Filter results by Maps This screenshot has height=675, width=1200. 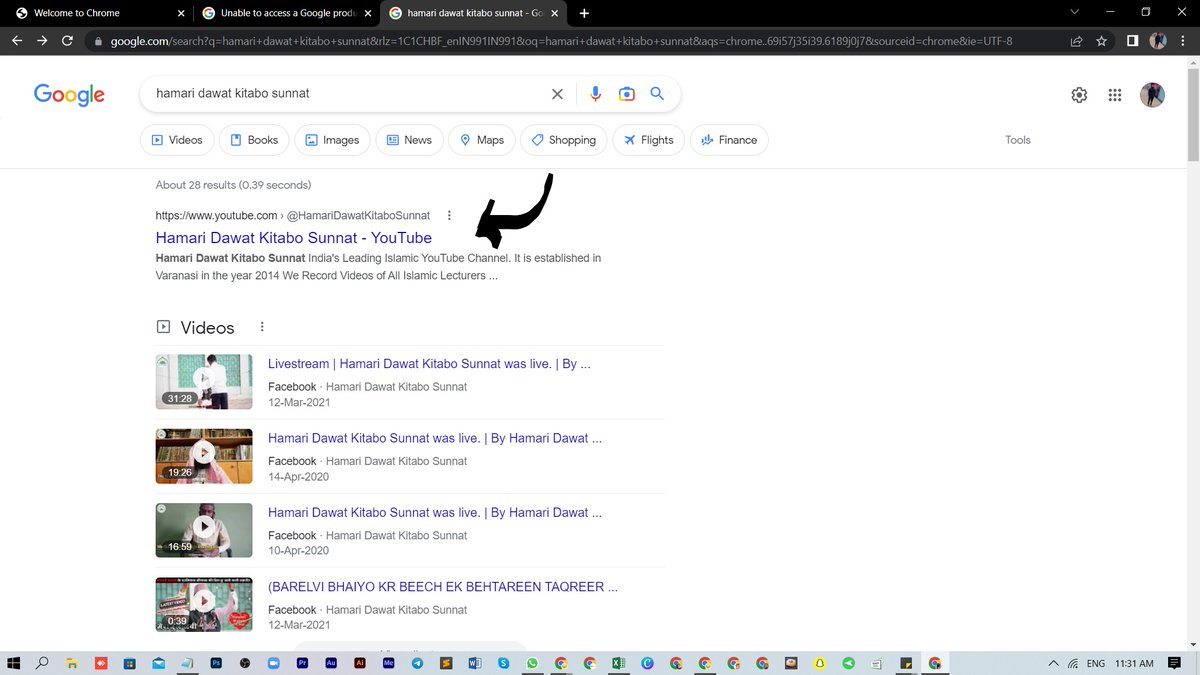tap(482, 140)
